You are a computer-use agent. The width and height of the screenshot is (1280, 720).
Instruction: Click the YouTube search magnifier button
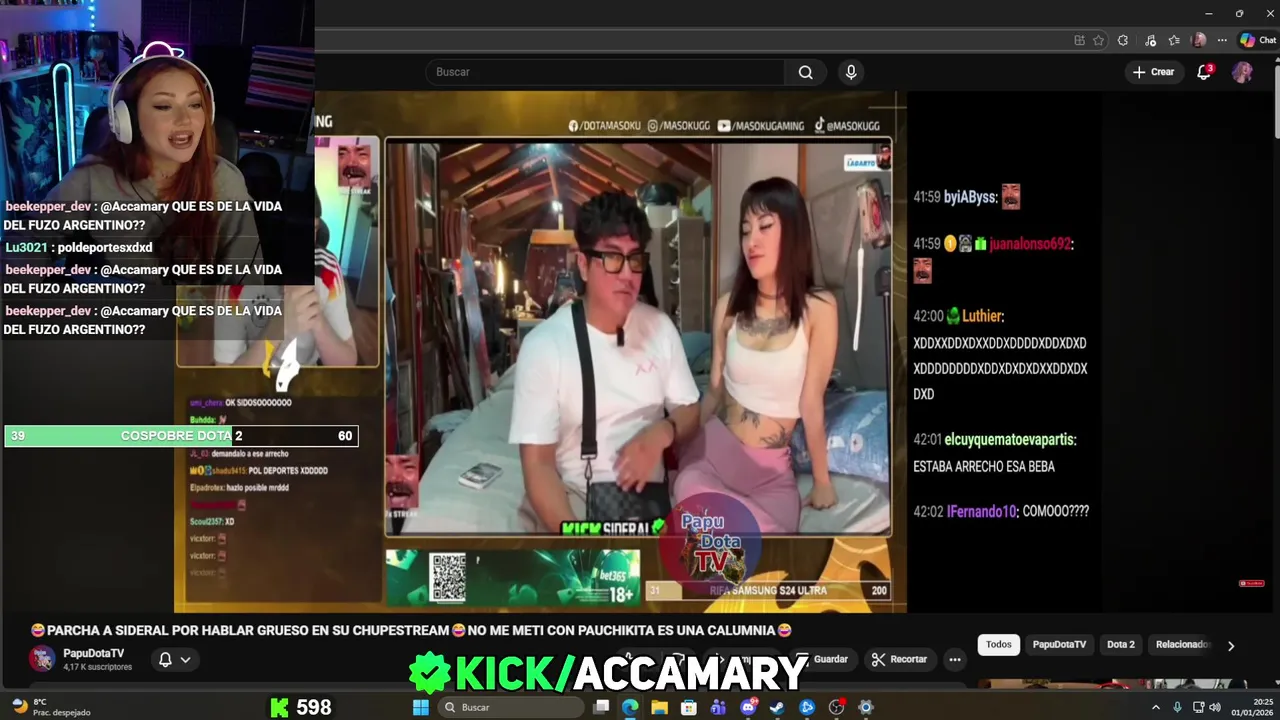click(x=805, y=72)
